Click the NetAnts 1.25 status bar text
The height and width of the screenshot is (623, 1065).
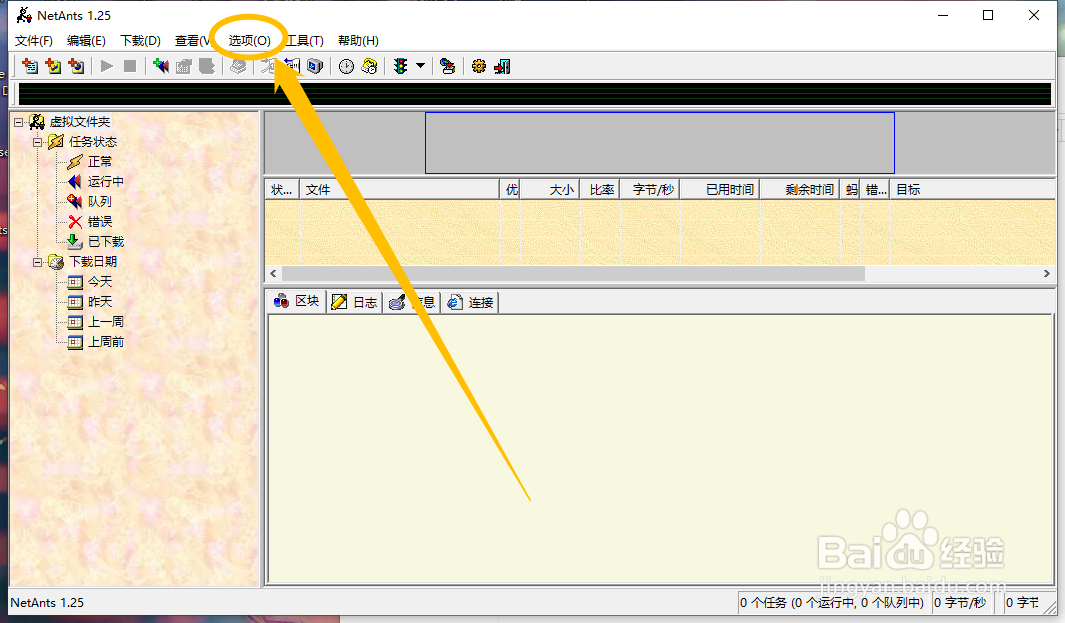pos(47,603)
